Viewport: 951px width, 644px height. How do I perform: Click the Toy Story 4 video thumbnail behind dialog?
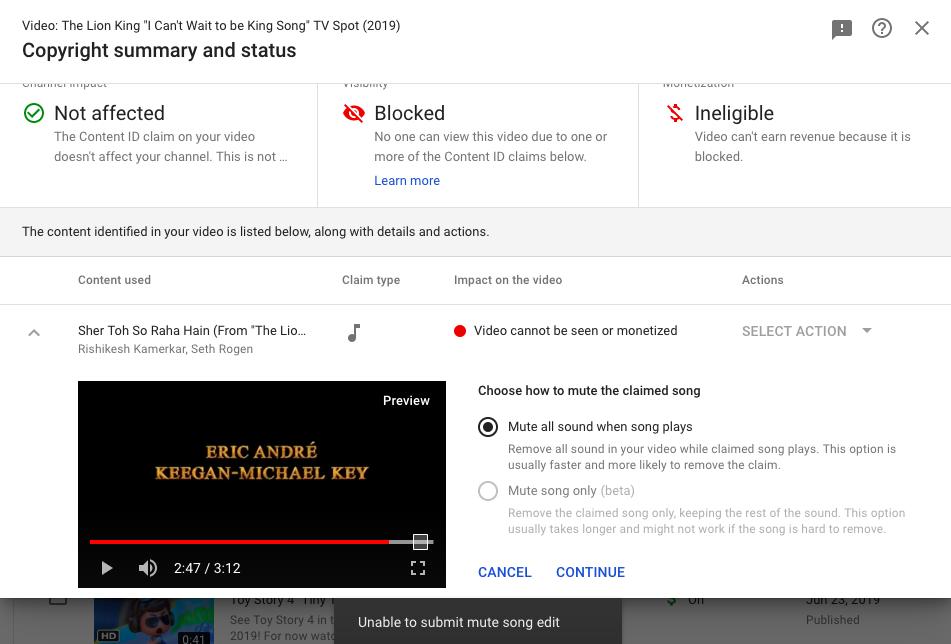pos(154,621)
